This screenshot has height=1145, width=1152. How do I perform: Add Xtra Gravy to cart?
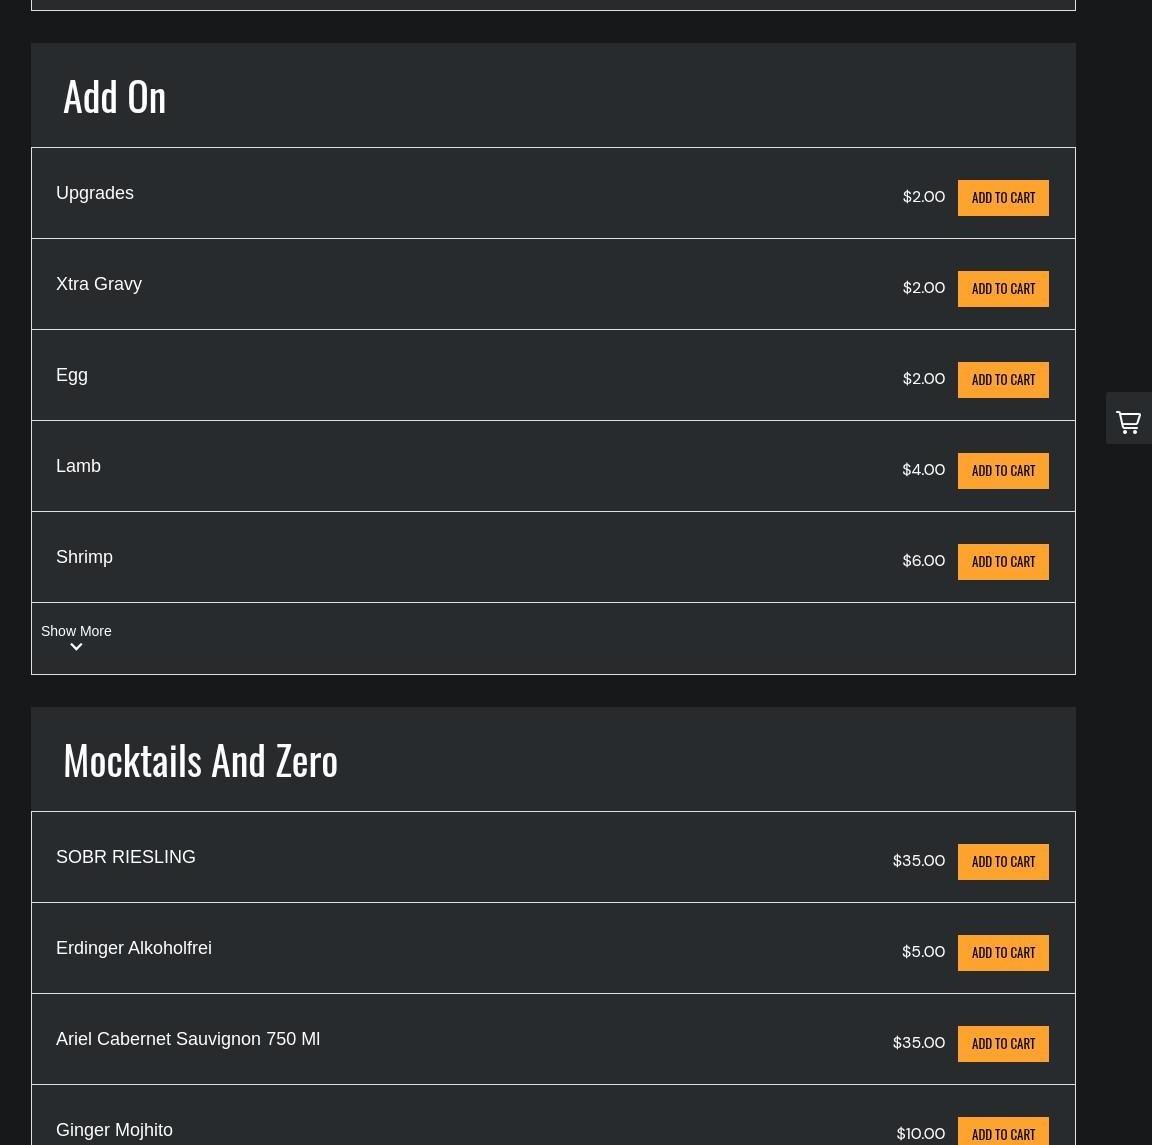[1003, 289]
